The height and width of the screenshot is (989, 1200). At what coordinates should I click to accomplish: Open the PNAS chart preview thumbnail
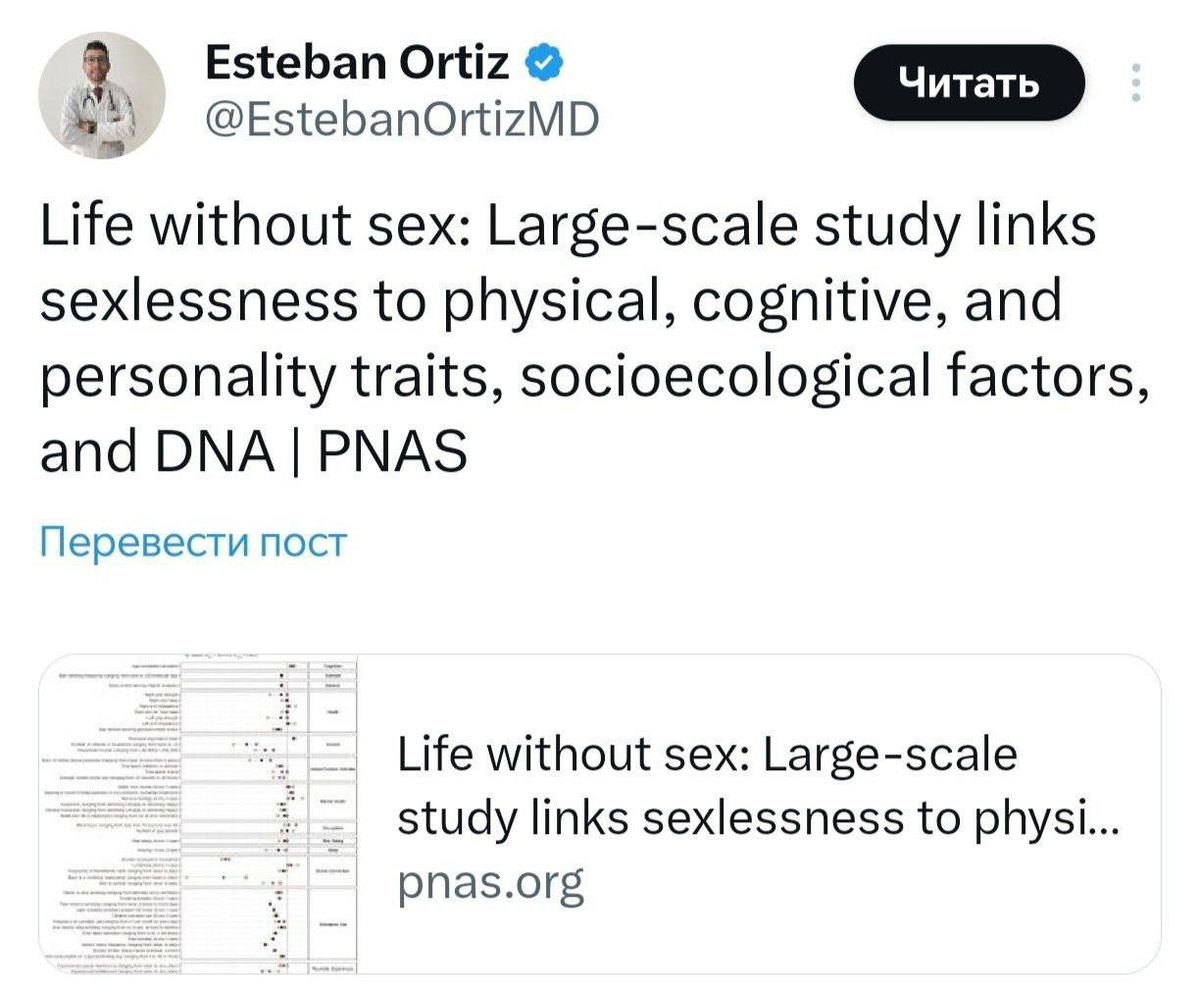[200, 814]
